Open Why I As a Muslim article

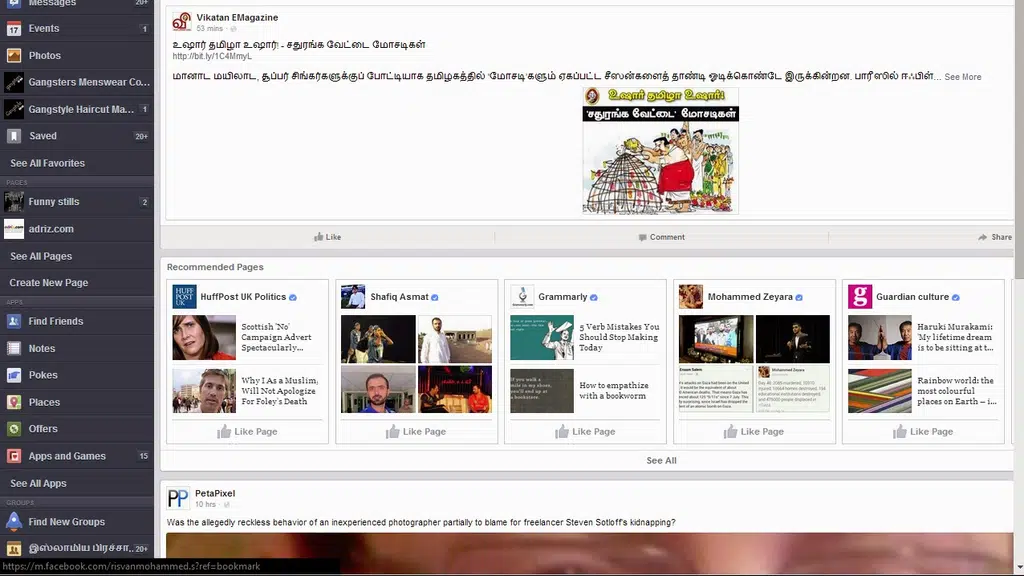(x=280, y=391)
